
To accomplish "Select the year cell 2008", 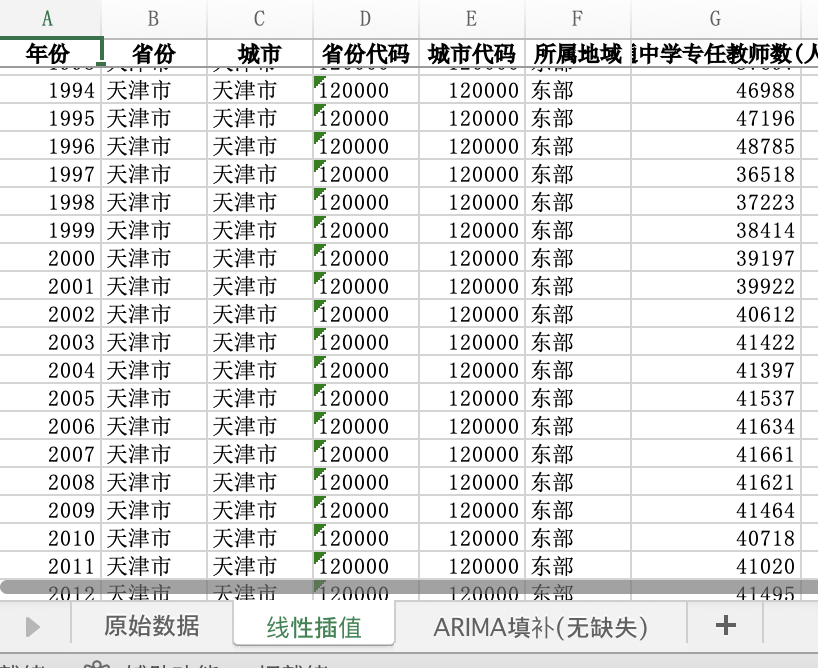I will (x=50, y=482).
